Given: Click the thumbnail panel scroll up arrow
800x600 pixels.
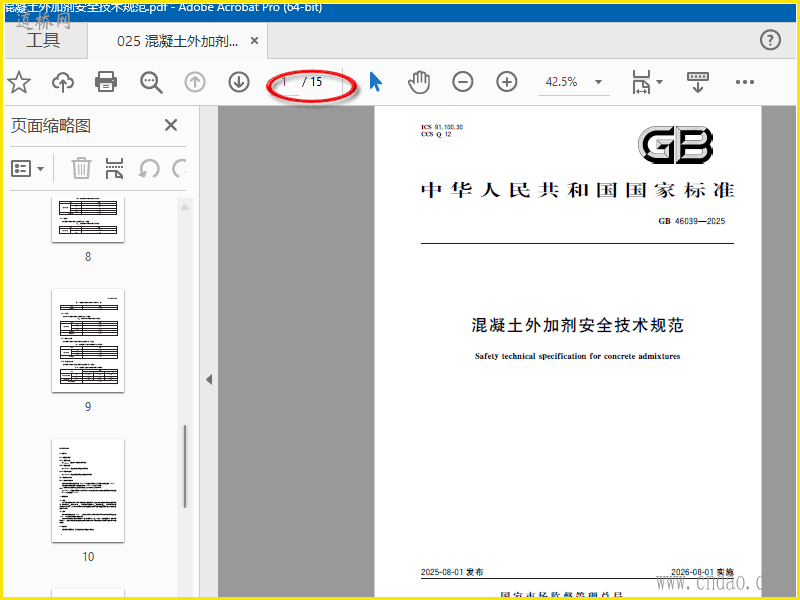Looking at the screenshot, I should 185,207.
